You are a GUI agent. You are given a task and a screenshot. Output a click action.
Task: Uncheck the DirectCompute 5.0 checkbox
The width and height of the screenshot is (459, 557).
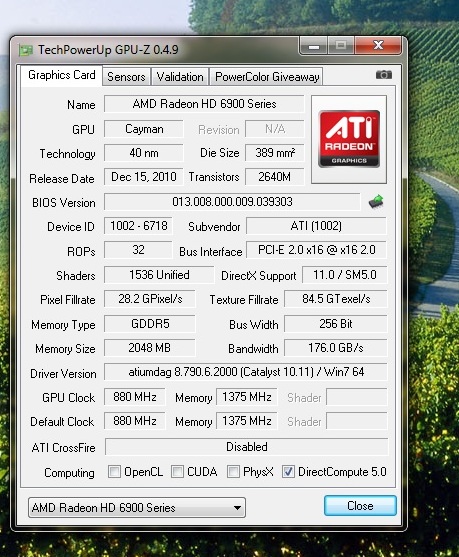[288, 472]
